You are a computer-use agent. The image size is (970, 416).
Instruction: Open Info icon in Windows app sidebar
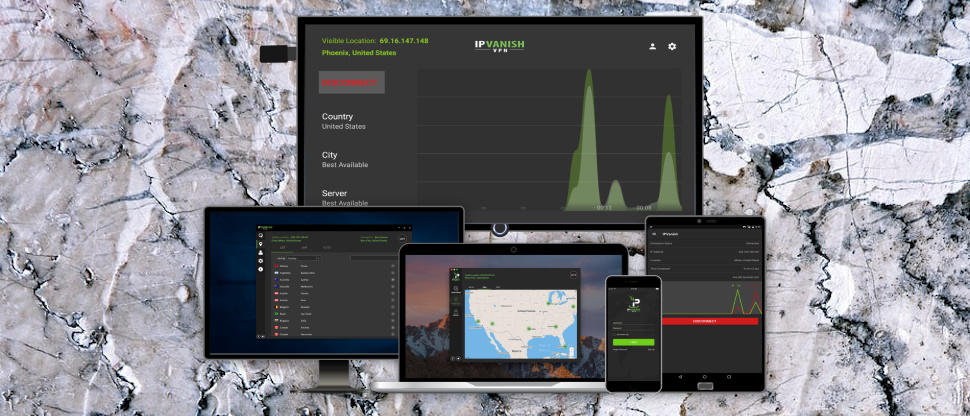(260, 269)
